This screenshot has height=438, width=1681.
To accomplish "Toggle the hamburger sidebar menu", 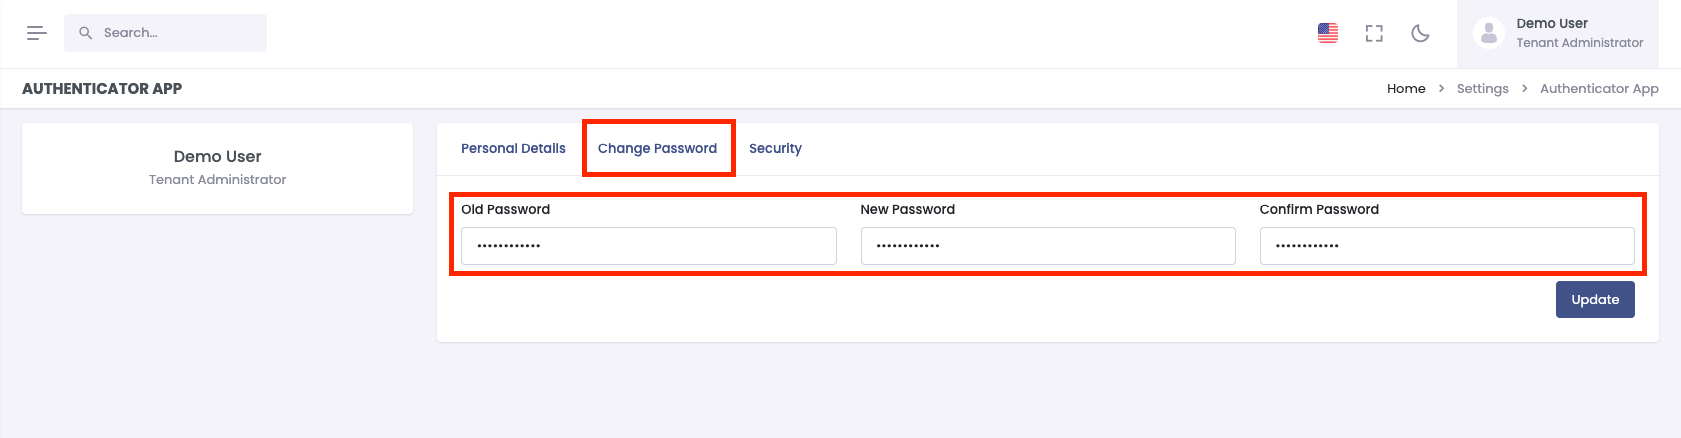I will click(37, 33).
